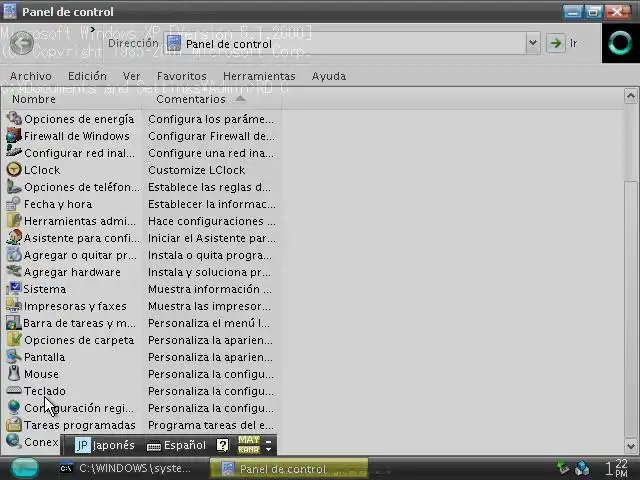Click the tray icon with blue cubes
640x480 pixels.
[x=582, y=468]
